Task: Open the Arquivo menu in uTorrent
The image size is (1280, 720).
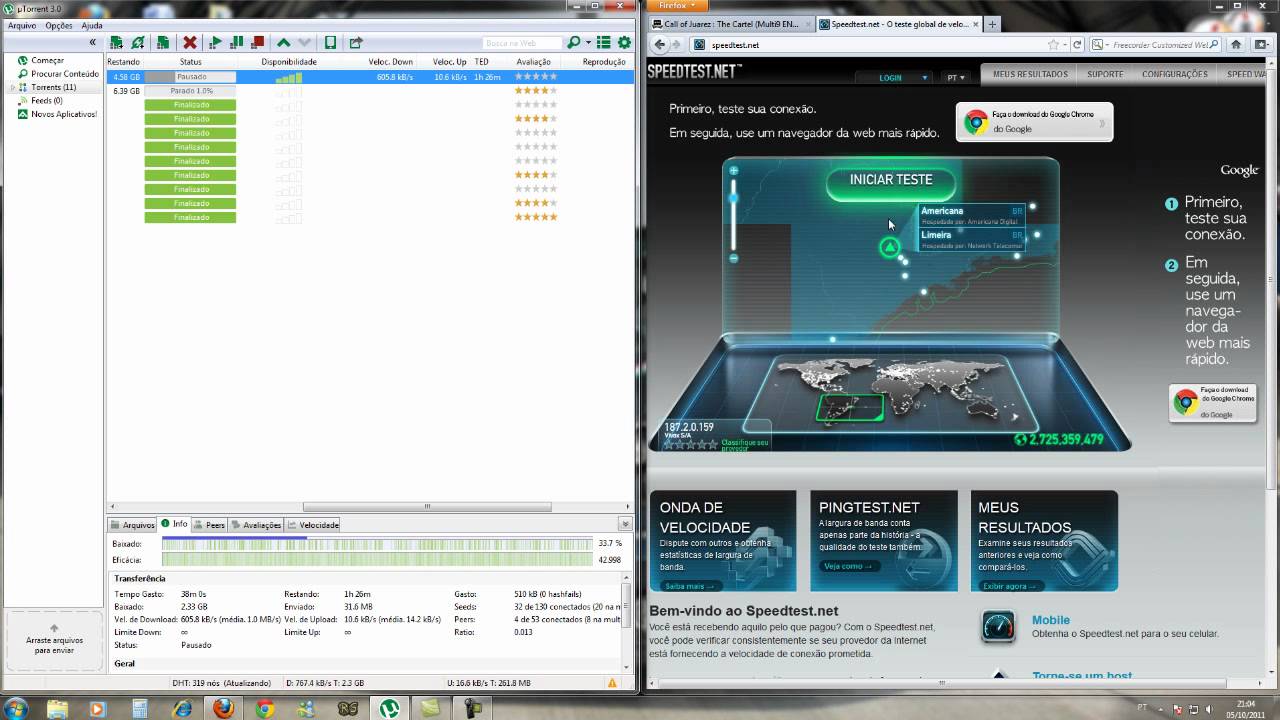Action: [x=22, y=26]
